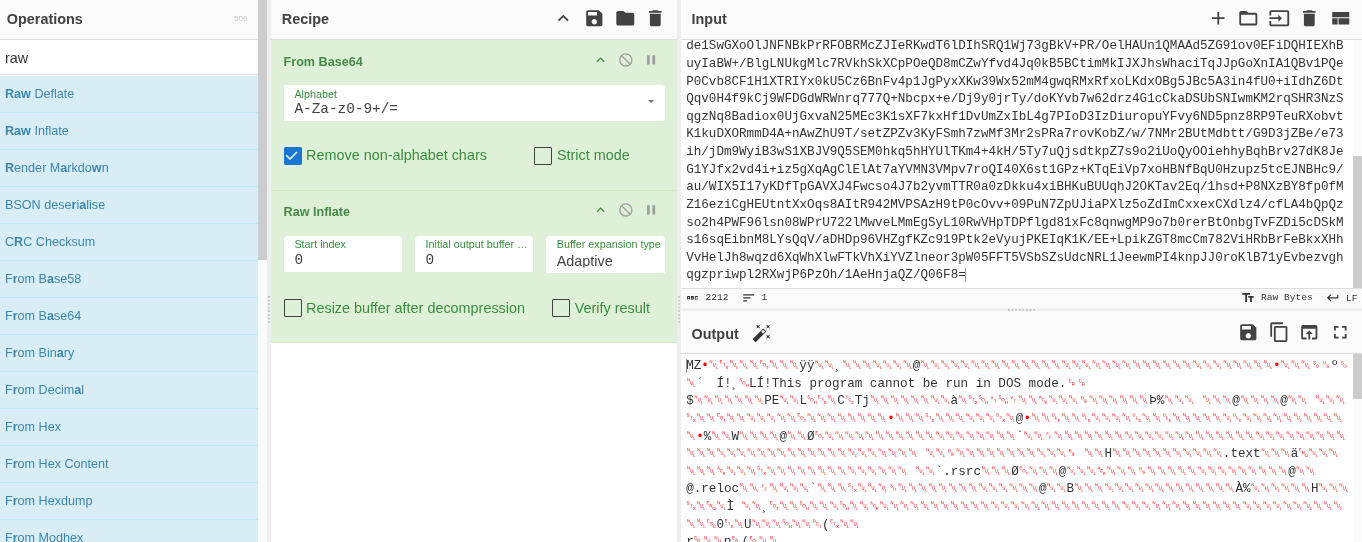Viewport: 1362px width, 542px height.
Task: Select the BSON deserialise operation
Action: coord(129,205)
